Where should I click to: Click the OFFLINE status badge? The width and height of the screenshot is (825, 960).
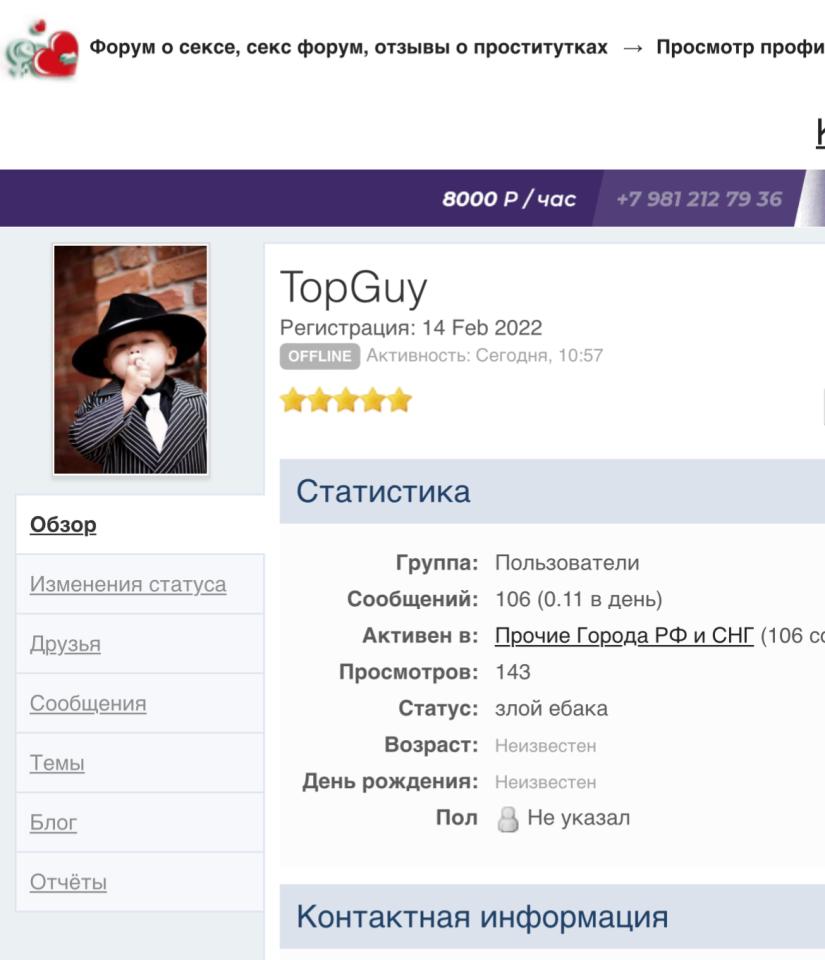click(319, 356)
